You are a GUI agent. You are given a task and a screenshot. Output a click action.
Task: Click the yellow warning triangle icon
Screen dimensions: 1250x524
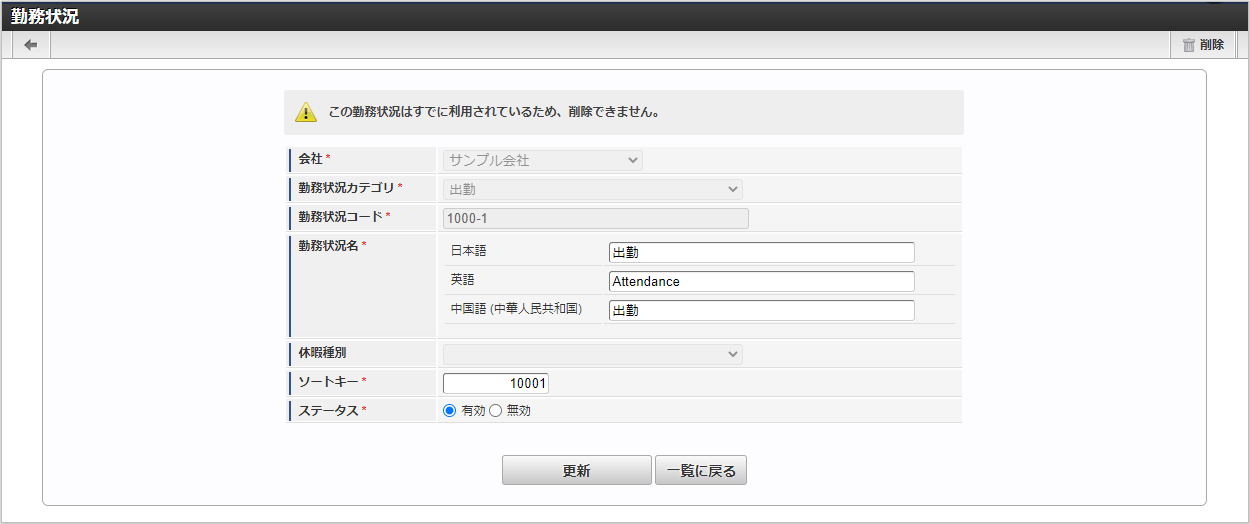[x=306, y=112]
